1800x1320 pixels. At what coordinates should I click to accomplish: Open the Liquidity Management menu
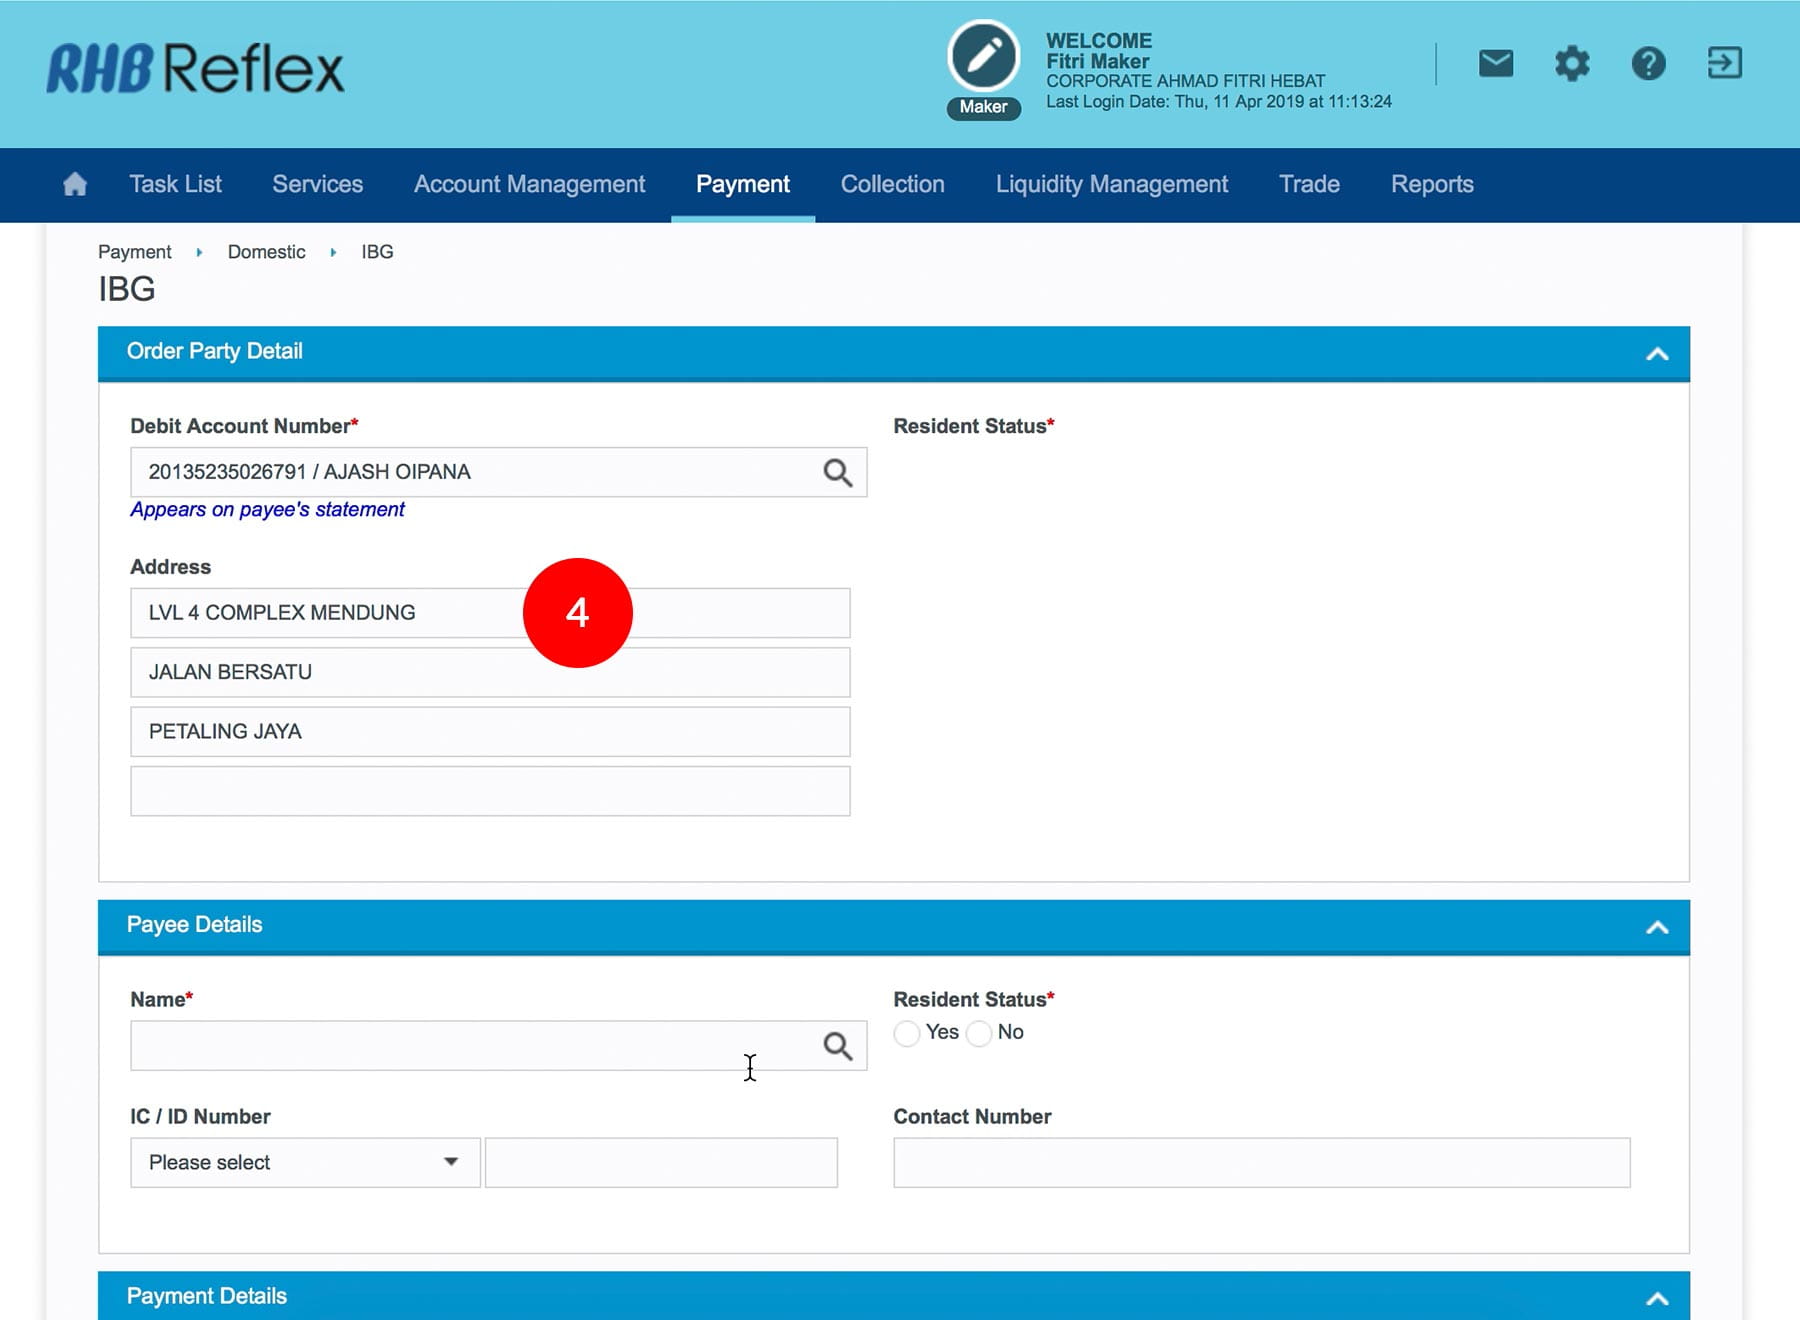tap(1111, 184)
